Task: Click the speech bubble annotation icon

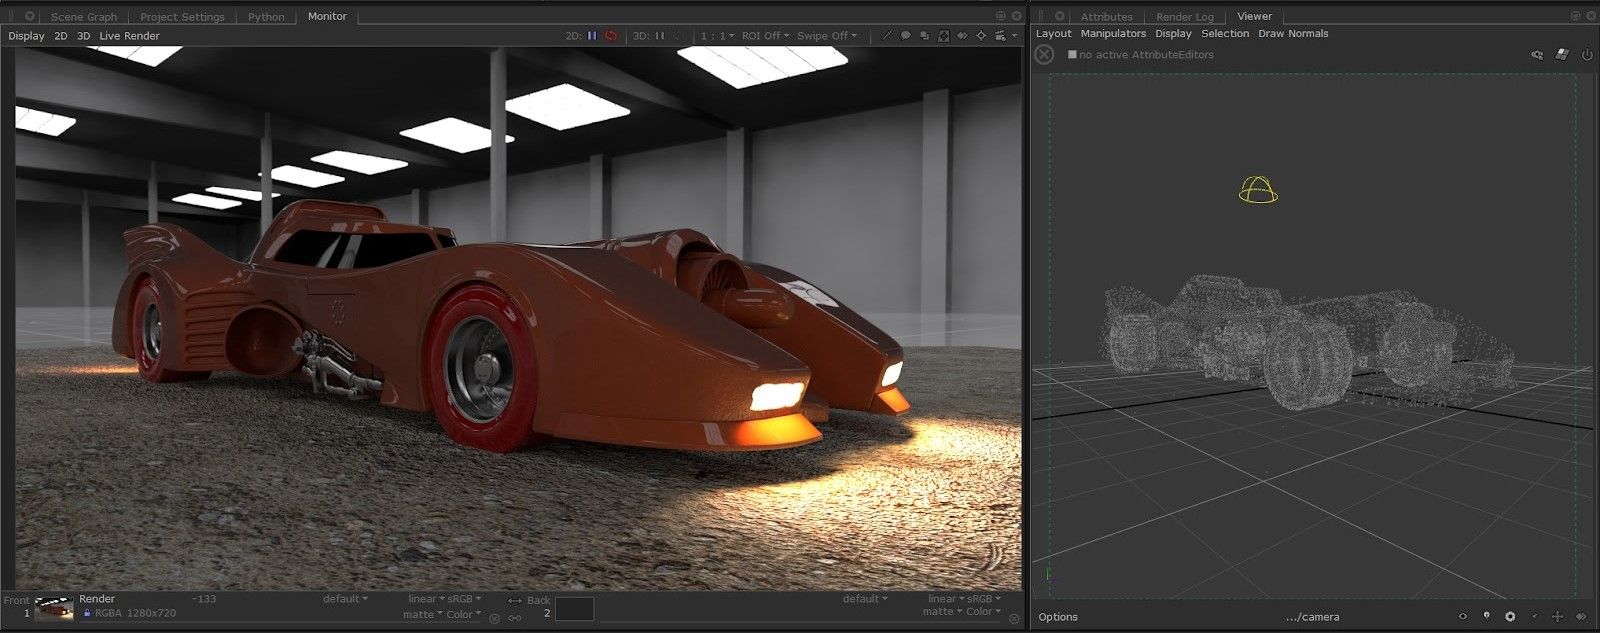Action: click(x=905, y=35)
